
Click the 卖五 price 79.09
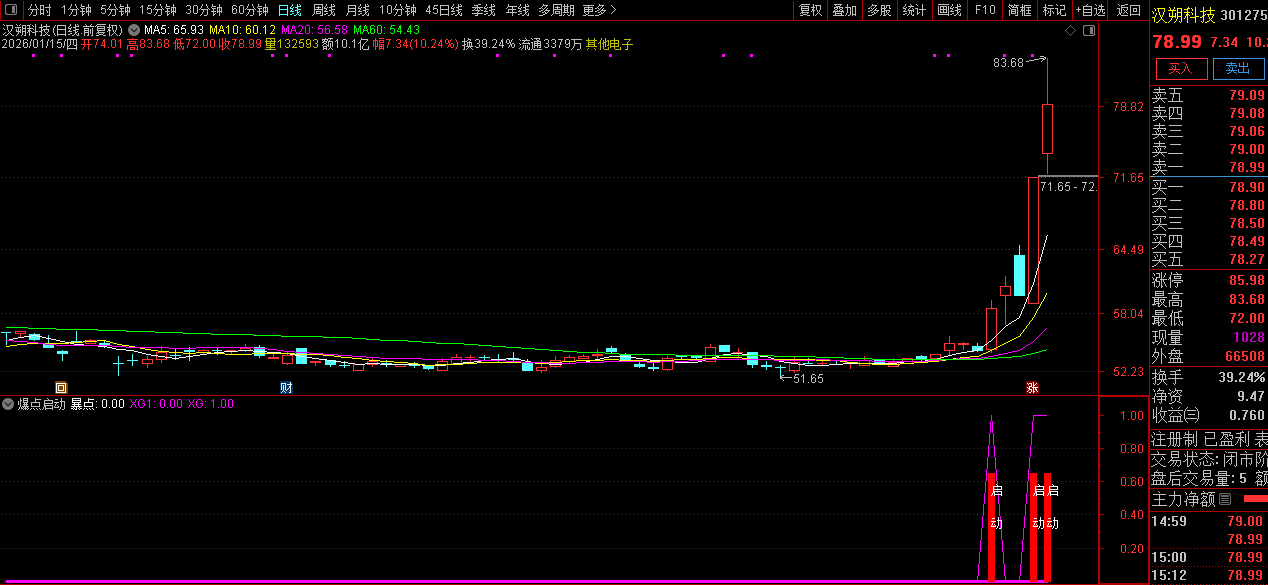[x=1246, y=95]
